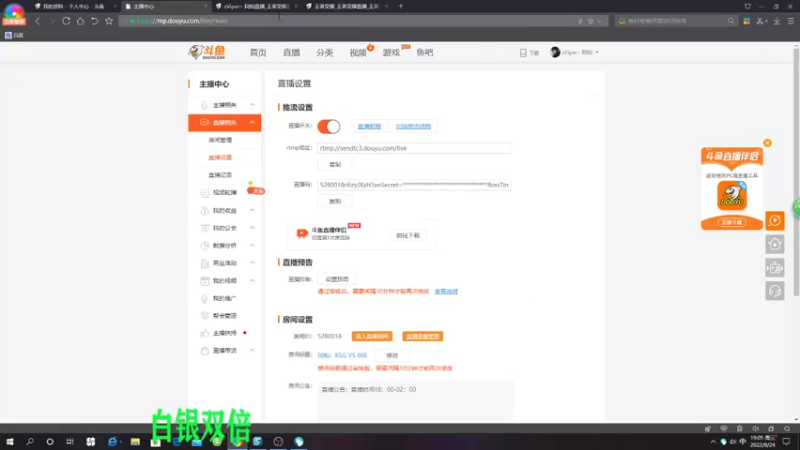Click 修改 button for room title

392,355
